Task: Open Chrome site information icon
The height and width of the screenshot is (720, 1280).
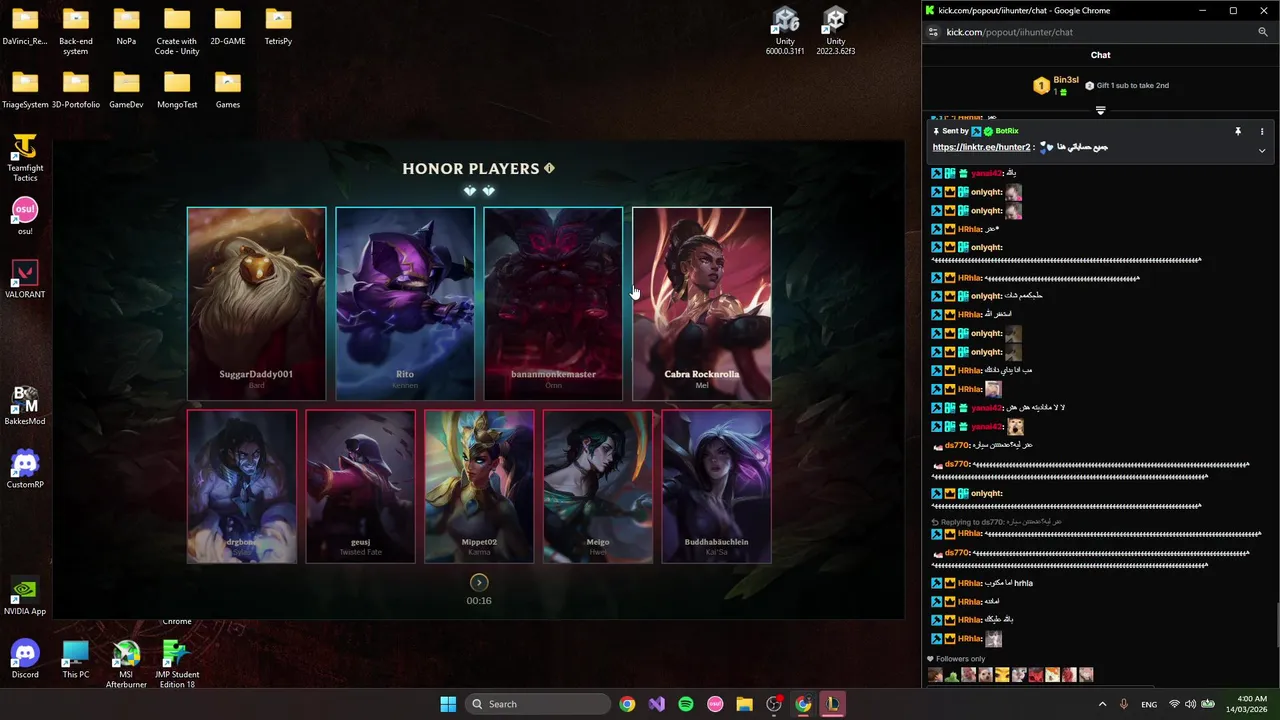Action: click(x=933, y=32)
